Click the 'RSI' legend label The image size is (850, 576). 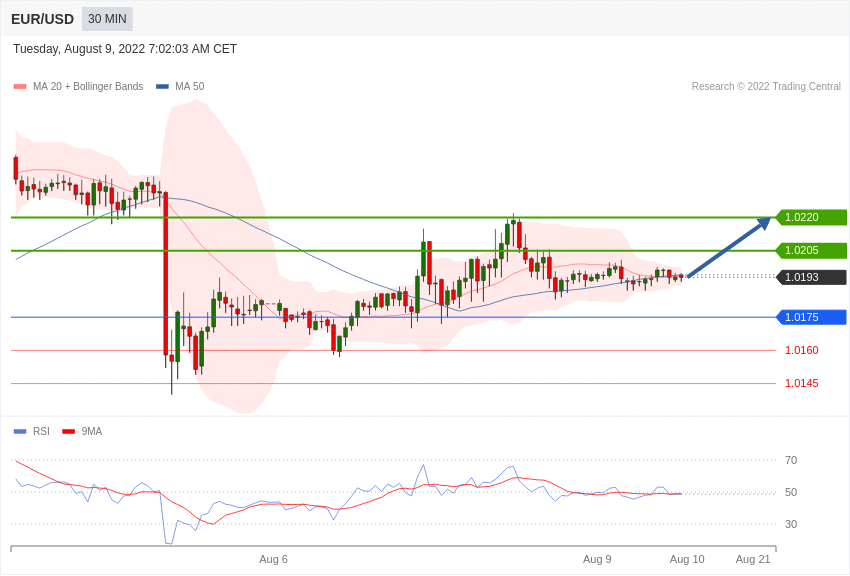pyautogui.click(x=41, y=431)
